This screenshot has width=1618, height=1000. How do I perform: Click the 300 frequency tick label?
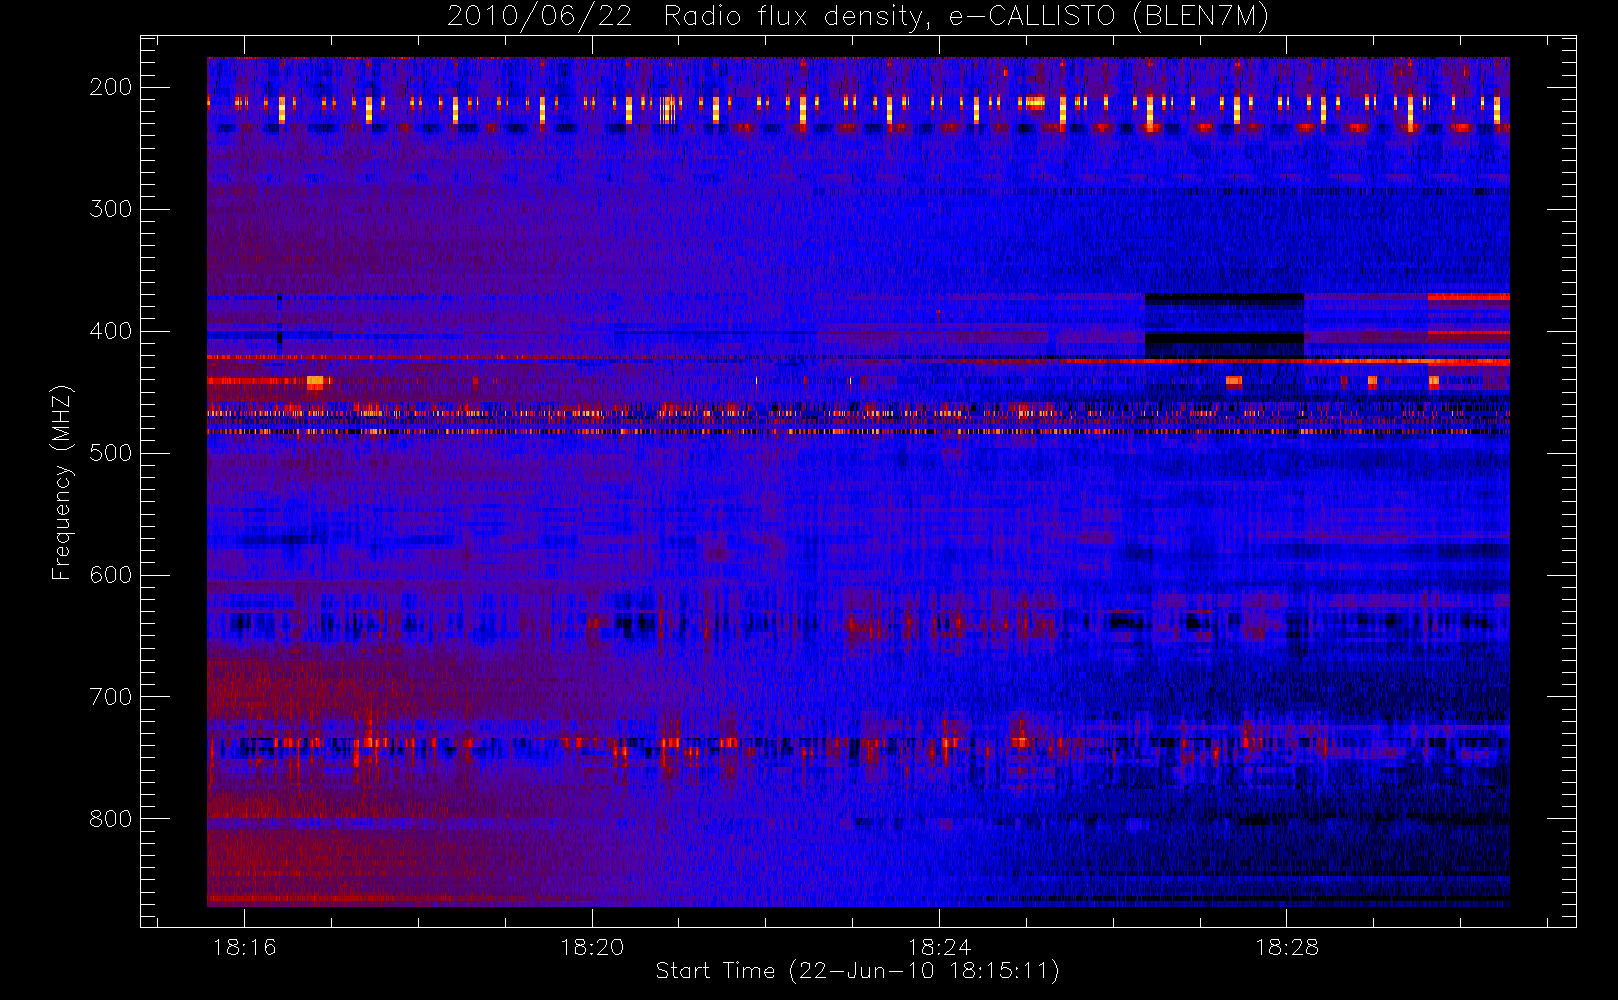click(110, 209)
